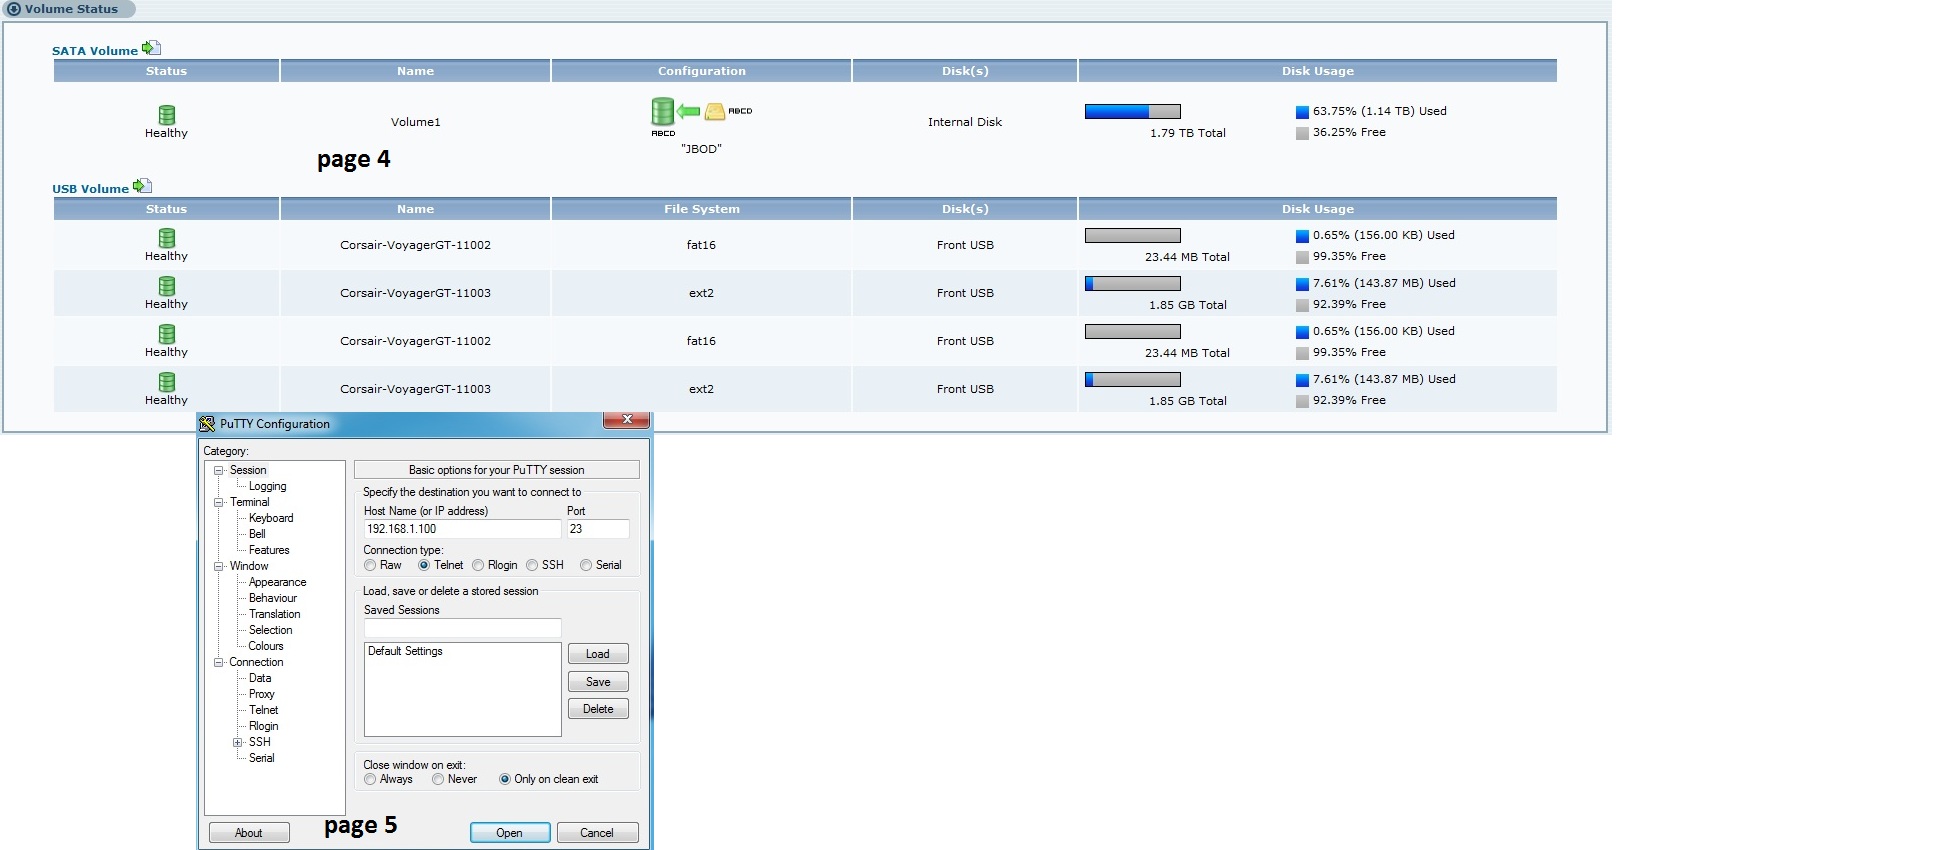Close the PuTTY Configuration window
Image resolution: width=1950 pixels, height=850 pixels.
point(627,420)
